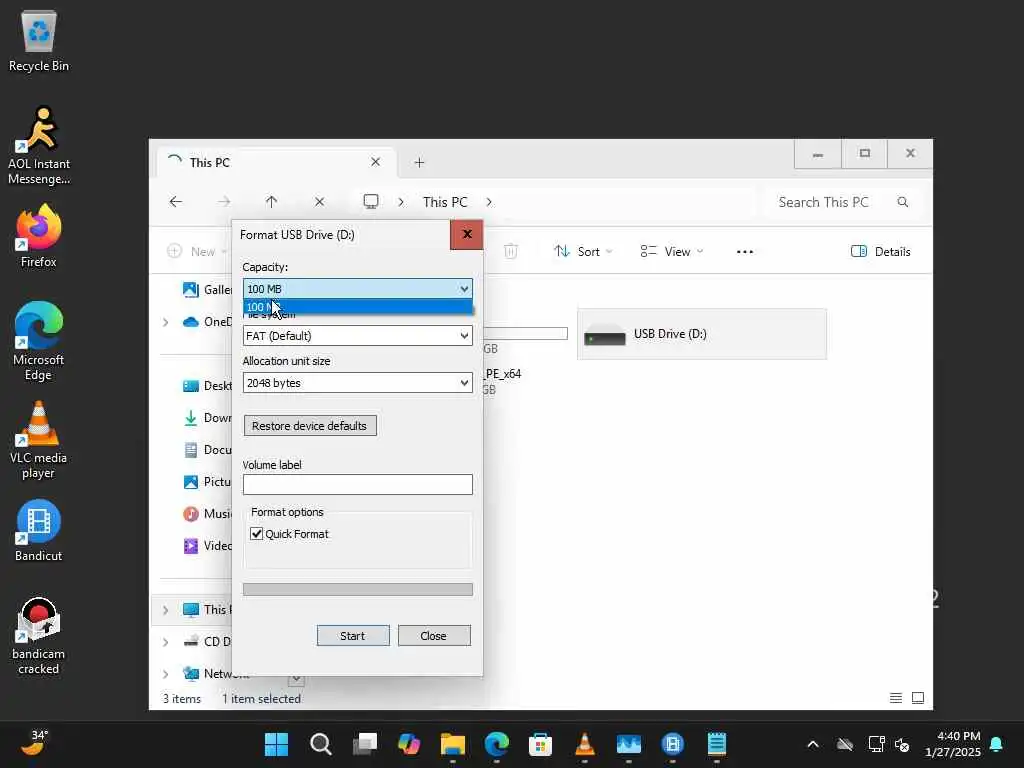The height and width of the screenshot is (768, 1024).
Task: Show hidden system tray icons
Action: point(812,744)
